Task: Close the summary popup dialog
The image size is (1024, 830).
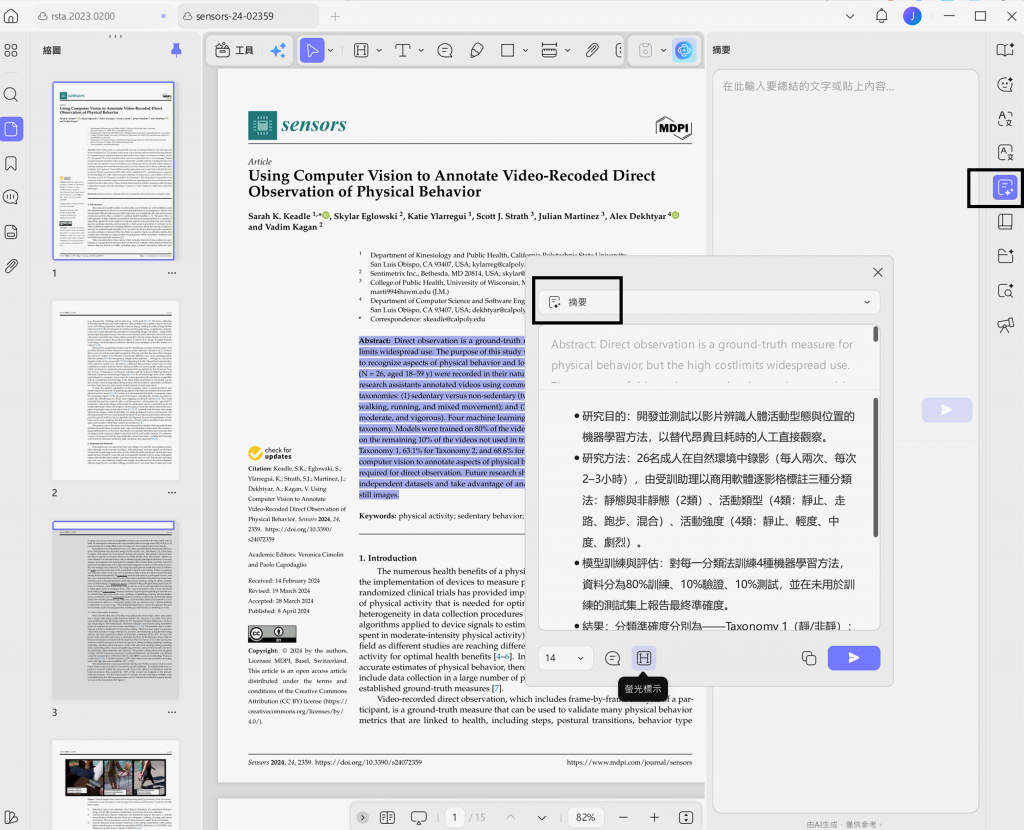Action: 878,272
